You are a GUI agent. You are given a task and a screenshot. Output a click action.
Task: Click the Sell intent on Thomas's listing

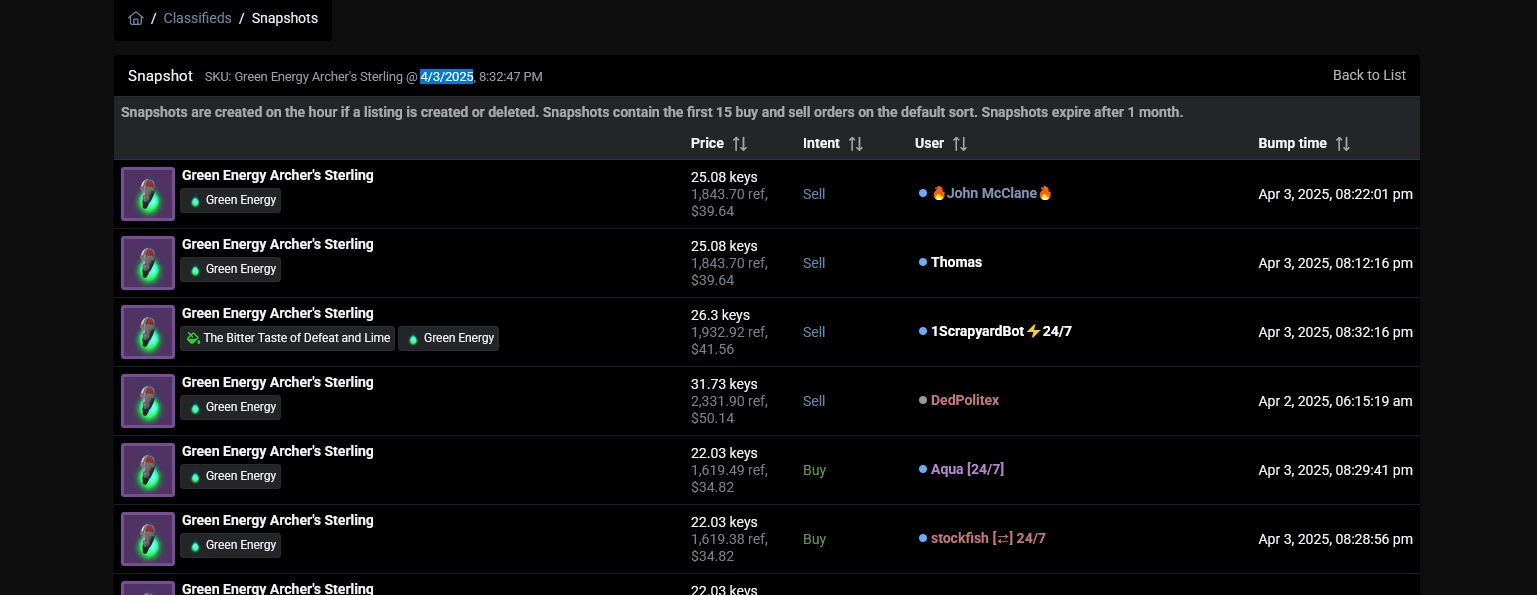[814, 263]
